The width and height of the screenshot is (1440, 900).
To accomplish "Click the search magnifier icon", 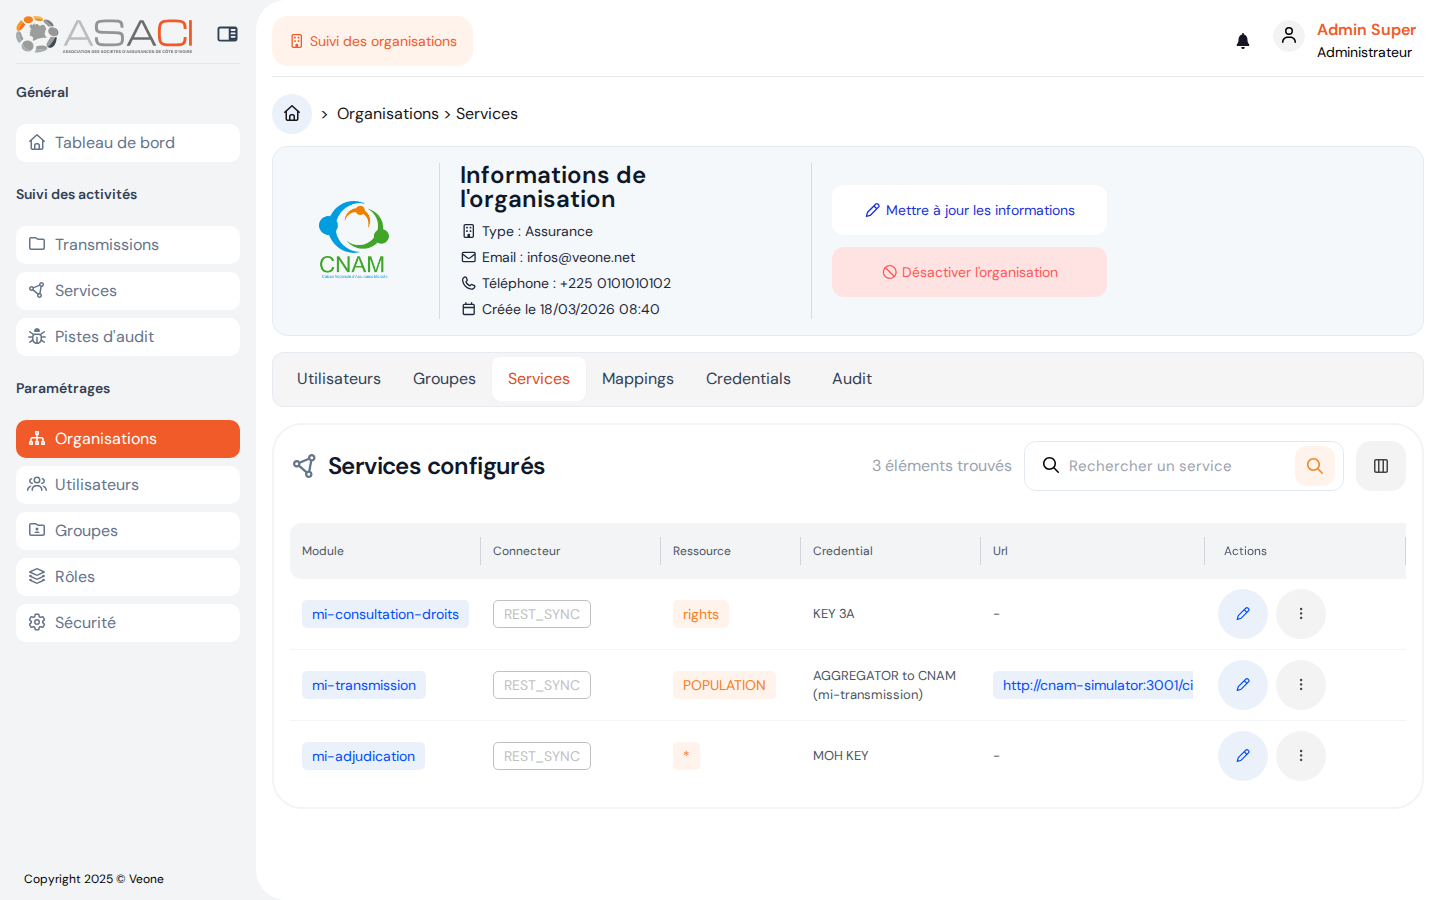I will click(1314, 465).
